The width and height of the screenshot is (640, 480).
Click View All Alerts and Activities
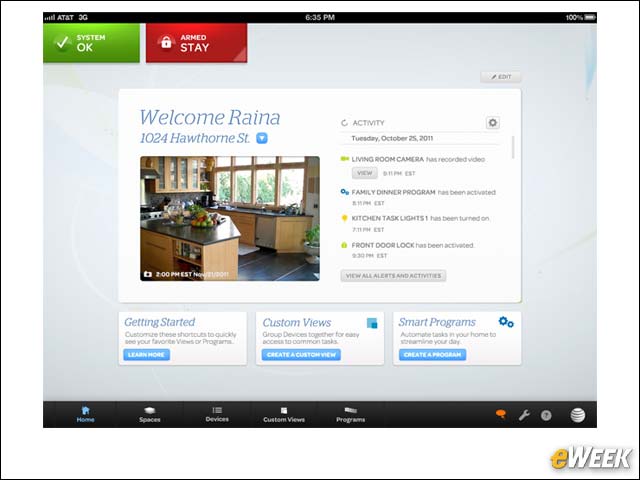(393, 276)
